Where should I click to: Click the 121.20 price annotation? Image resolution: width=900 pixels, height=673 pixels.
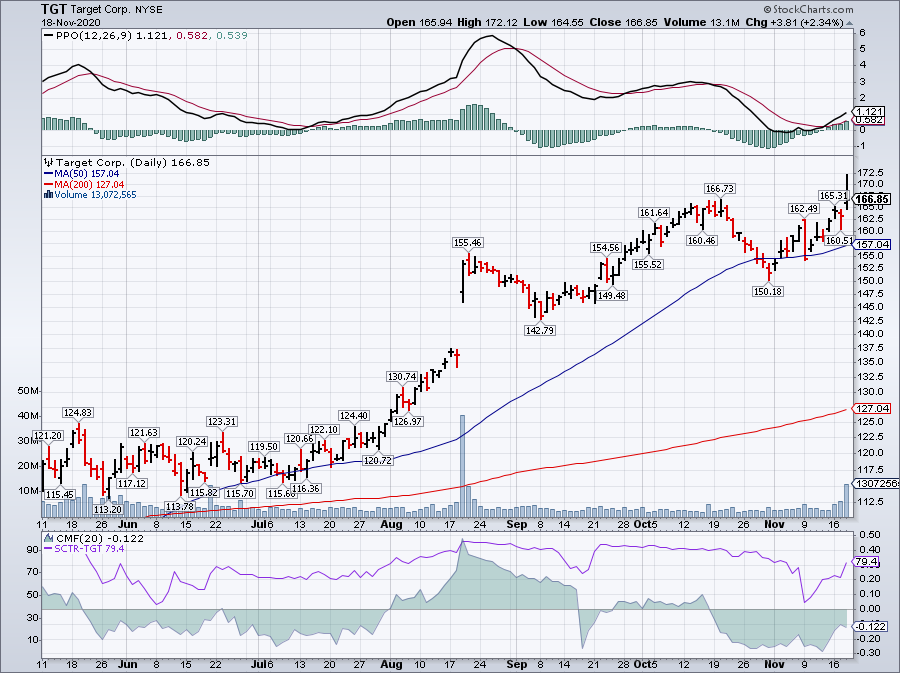coord(48,436)
